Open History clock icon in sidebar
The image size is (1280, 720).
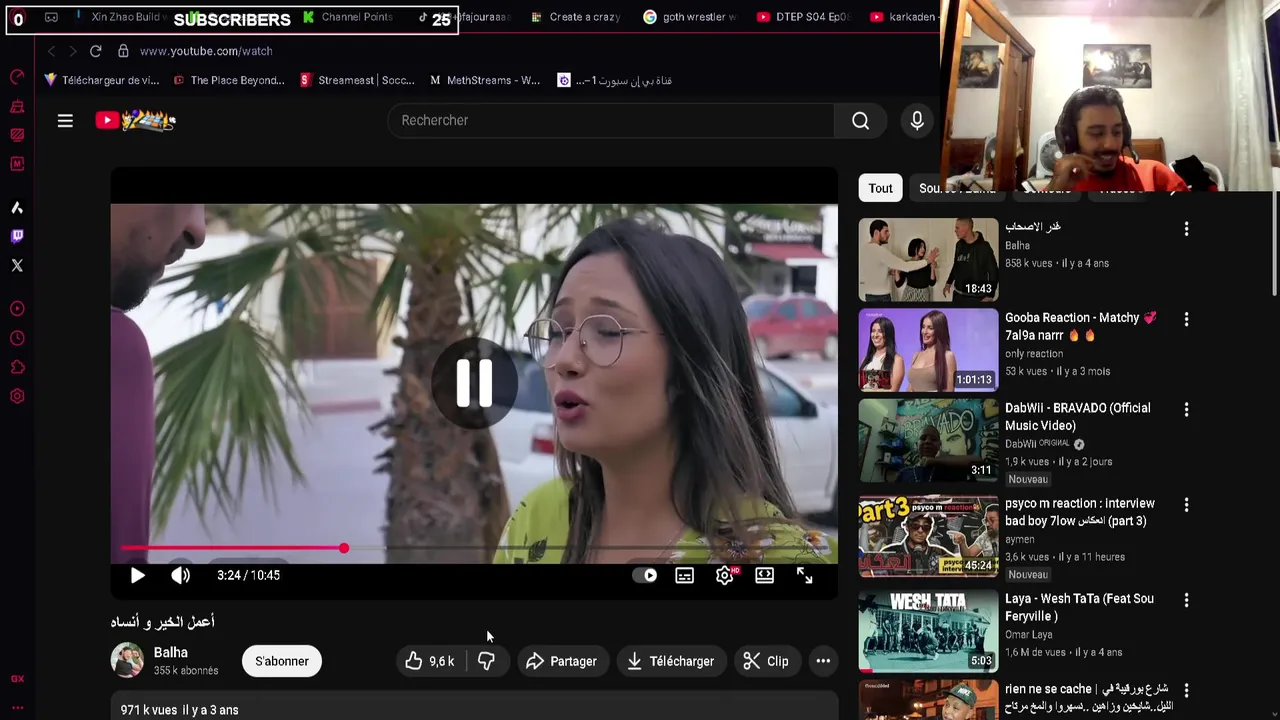(17, 338)
